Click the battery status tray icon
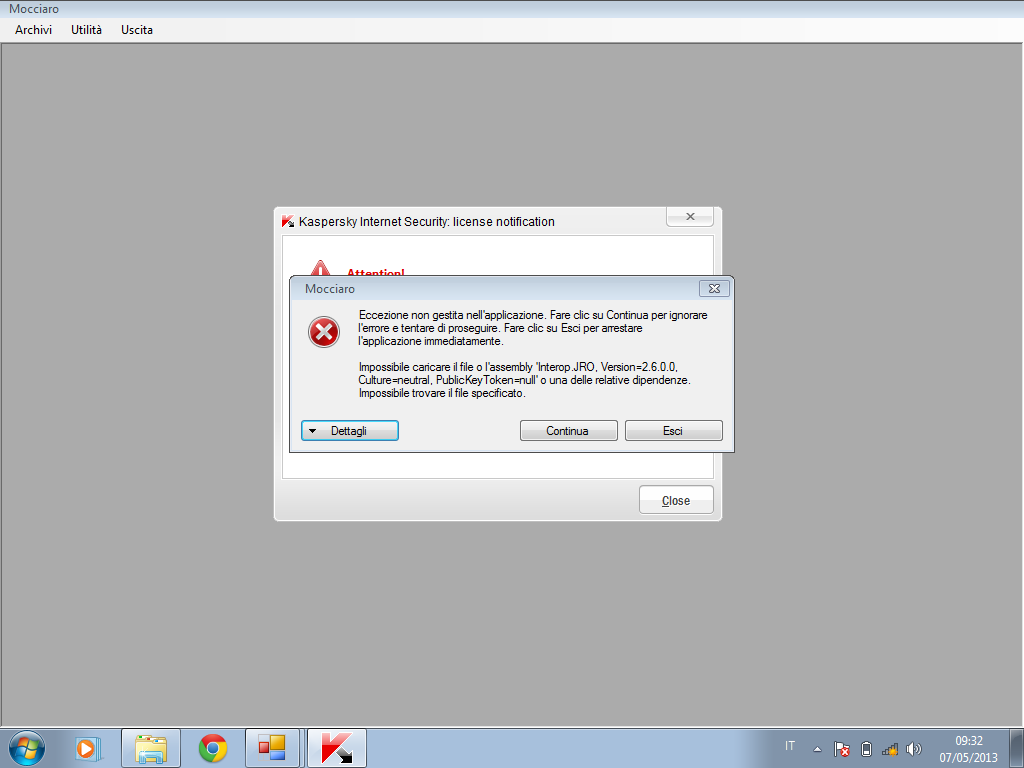 866,749
